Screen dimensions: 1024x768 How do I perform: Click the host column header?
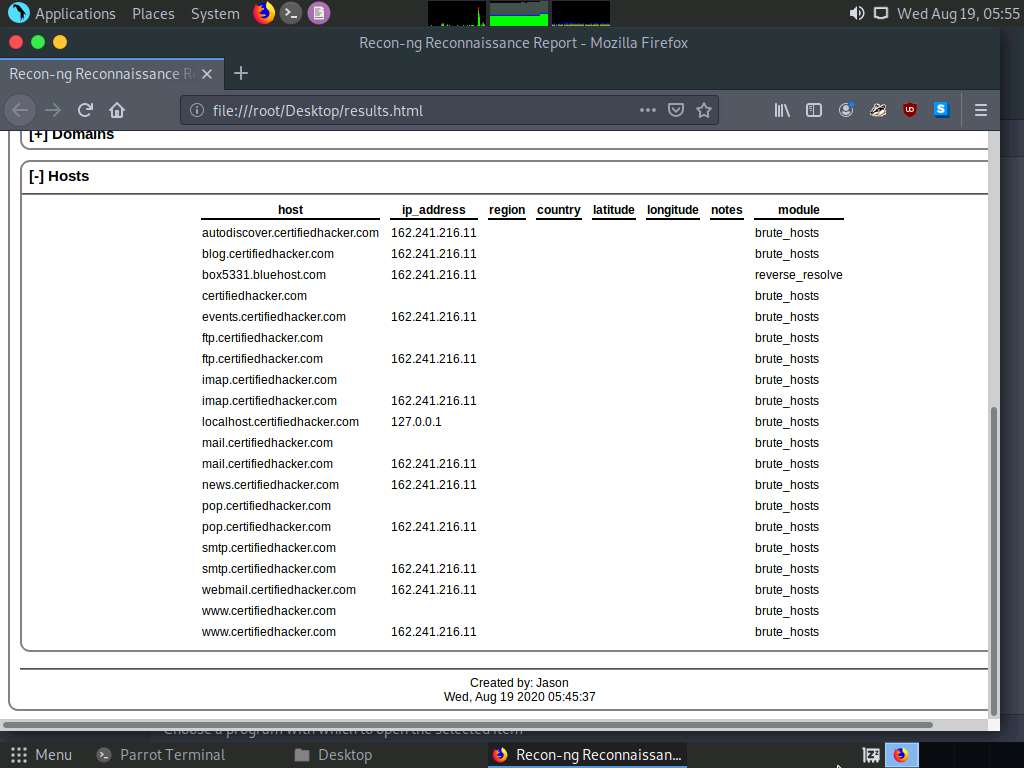(290, 210)
